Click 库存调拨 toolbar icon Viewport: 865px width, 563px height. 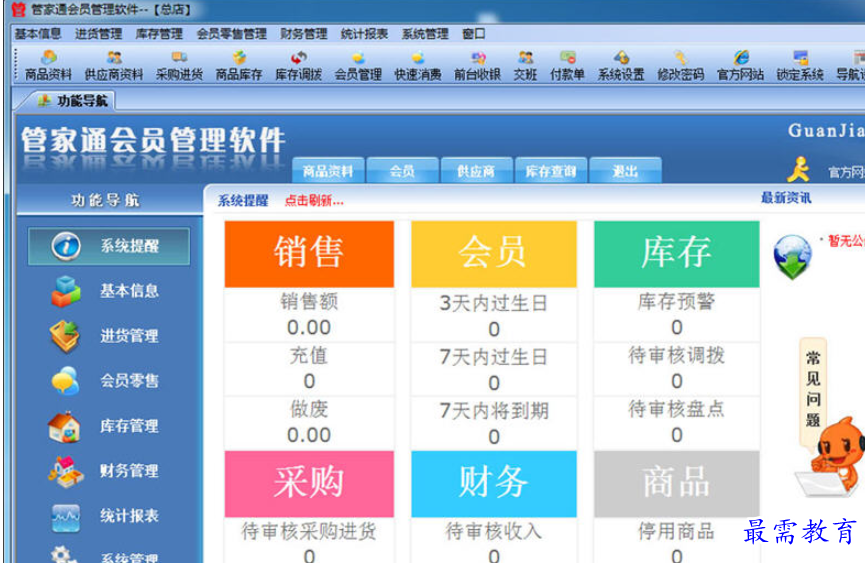298,65
